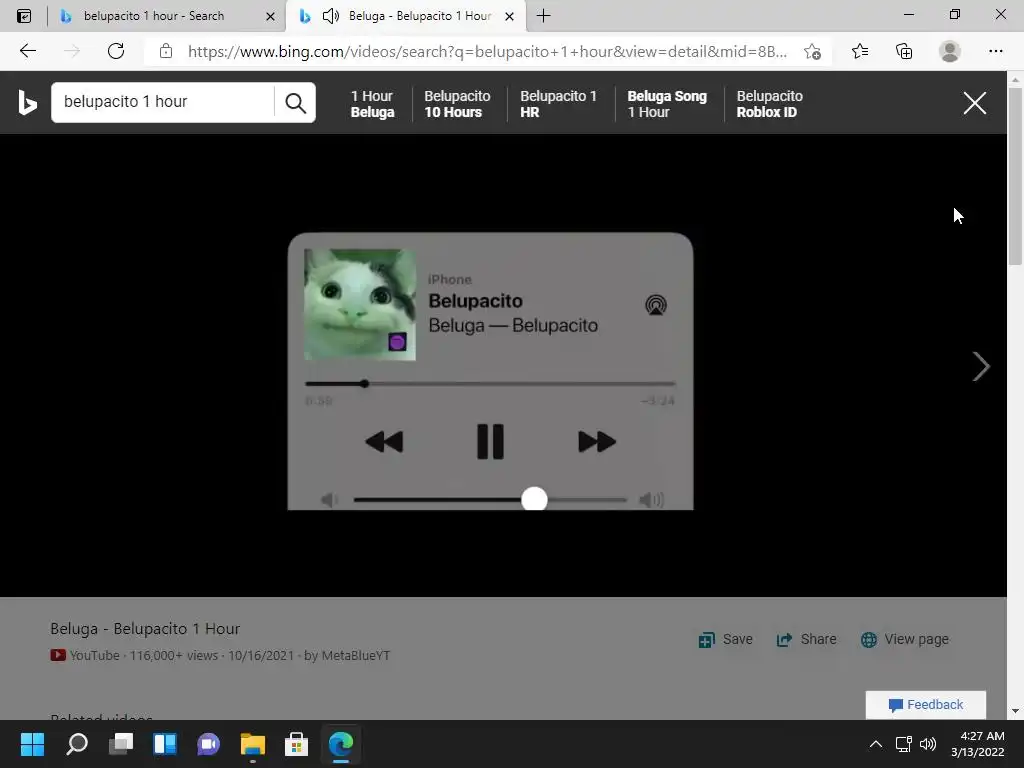
Task: Open File Explorer from taskbar
Action: pos(253,744)
